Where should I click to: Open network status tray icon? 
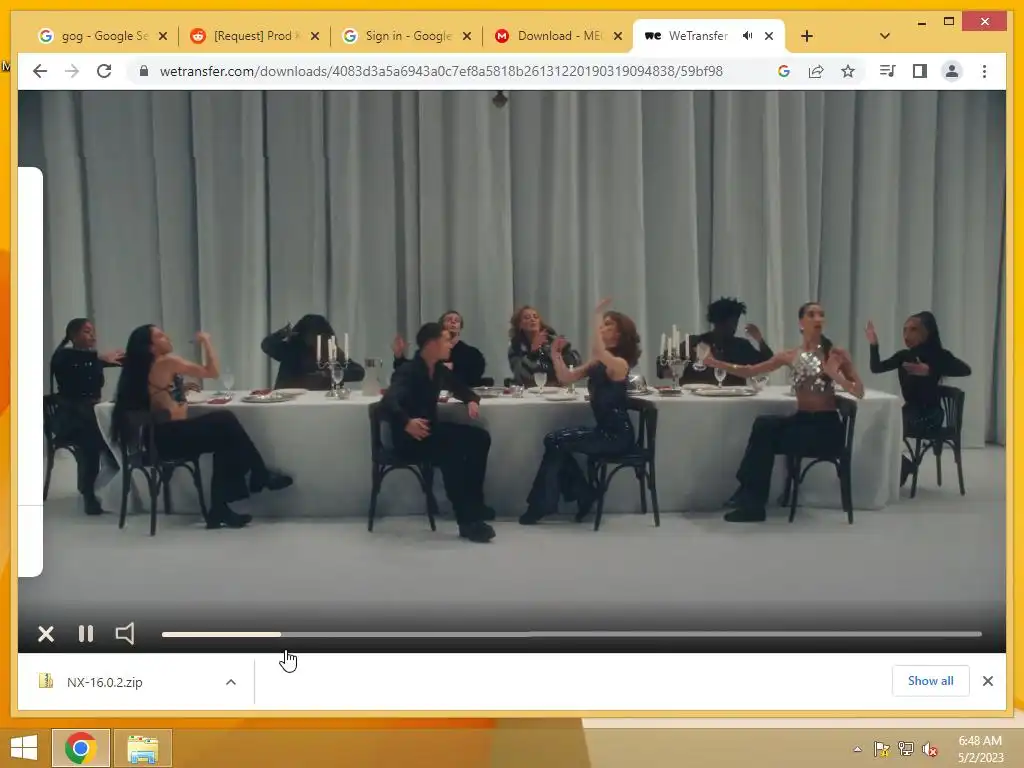click(x=905, y=749)
